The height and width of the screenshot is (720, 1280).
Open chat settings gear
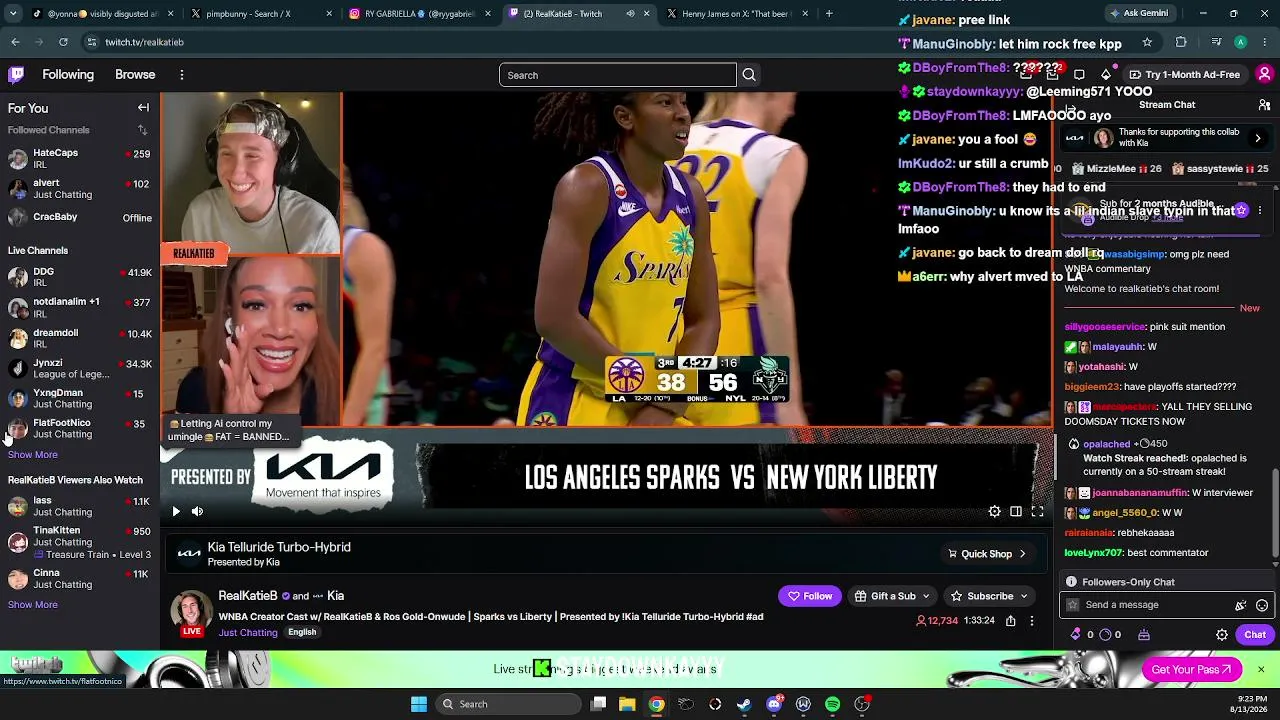coord(1222,635)
